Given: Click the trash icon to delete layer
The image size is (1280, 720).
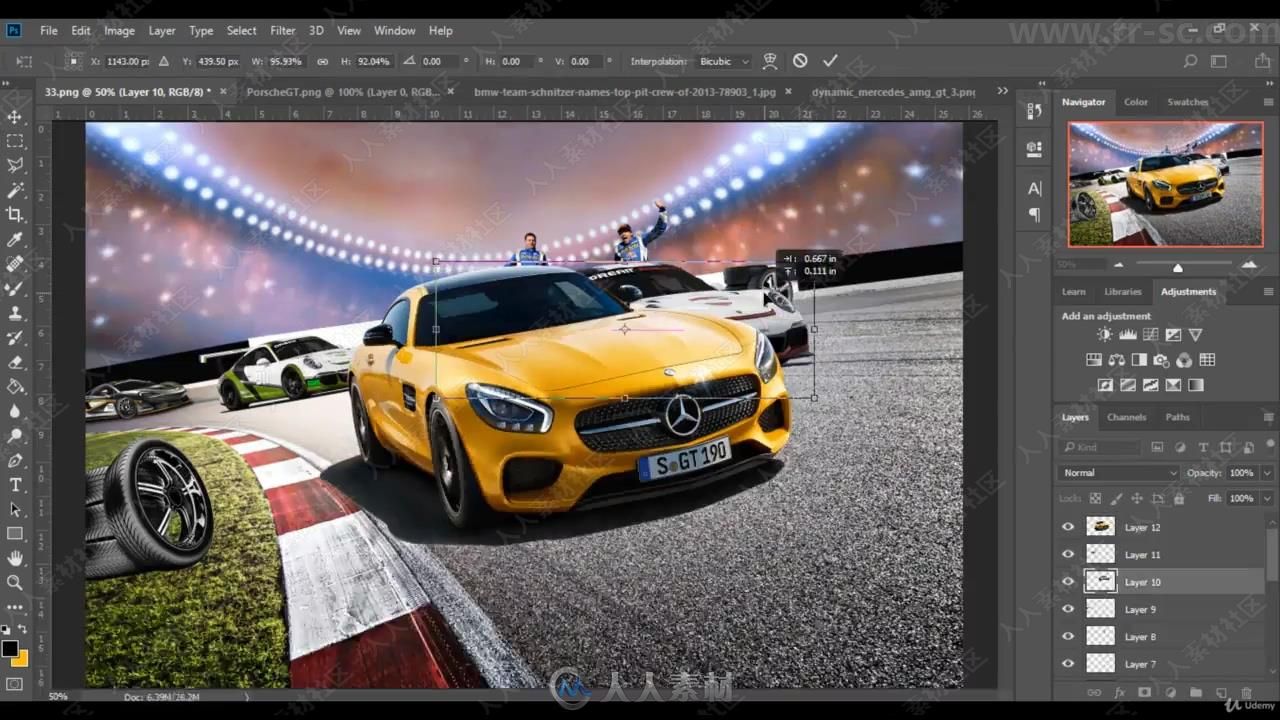Looking at the screenshot, I should 1246,692.
